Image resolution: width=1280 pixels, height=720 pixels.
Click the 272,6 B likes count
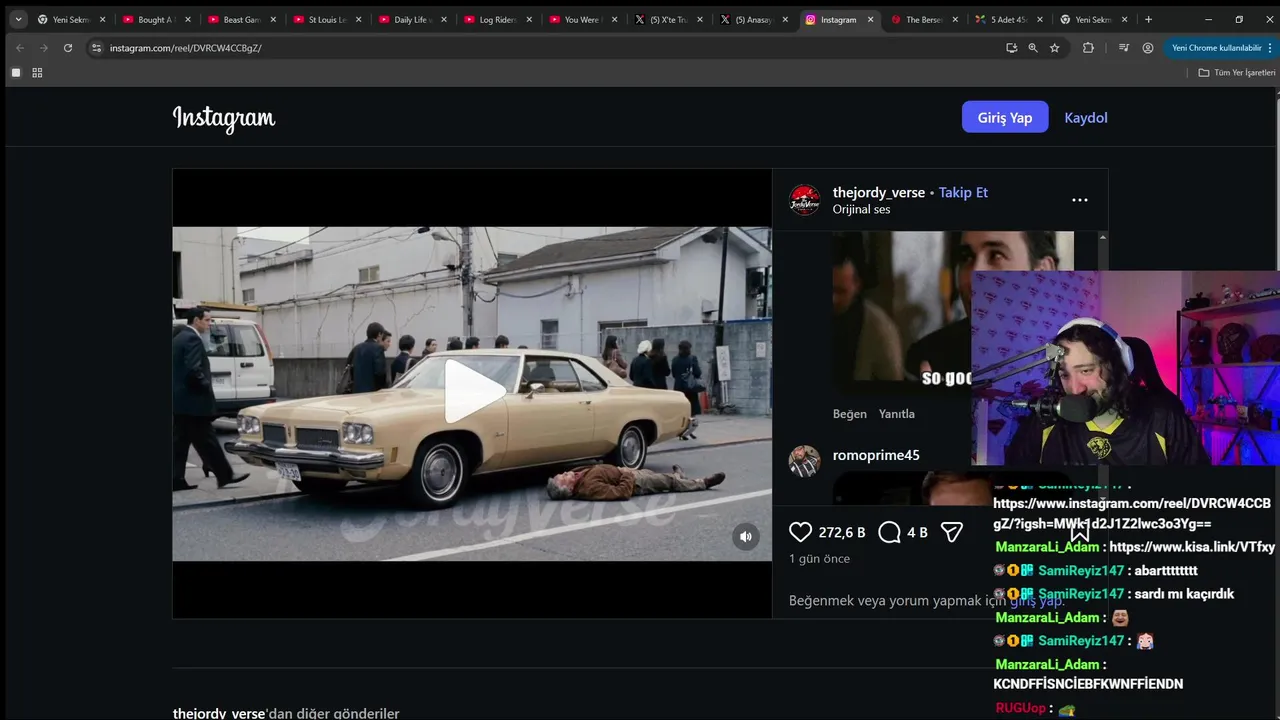(x=842, y=533)
